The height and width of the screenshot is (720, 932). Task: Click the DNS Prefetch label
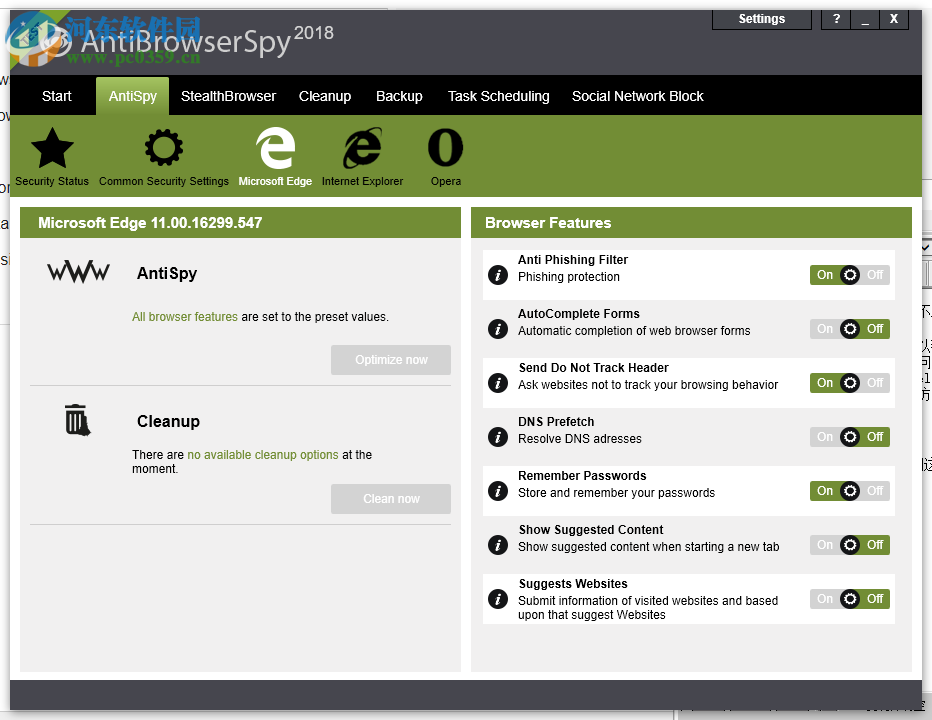556,422
